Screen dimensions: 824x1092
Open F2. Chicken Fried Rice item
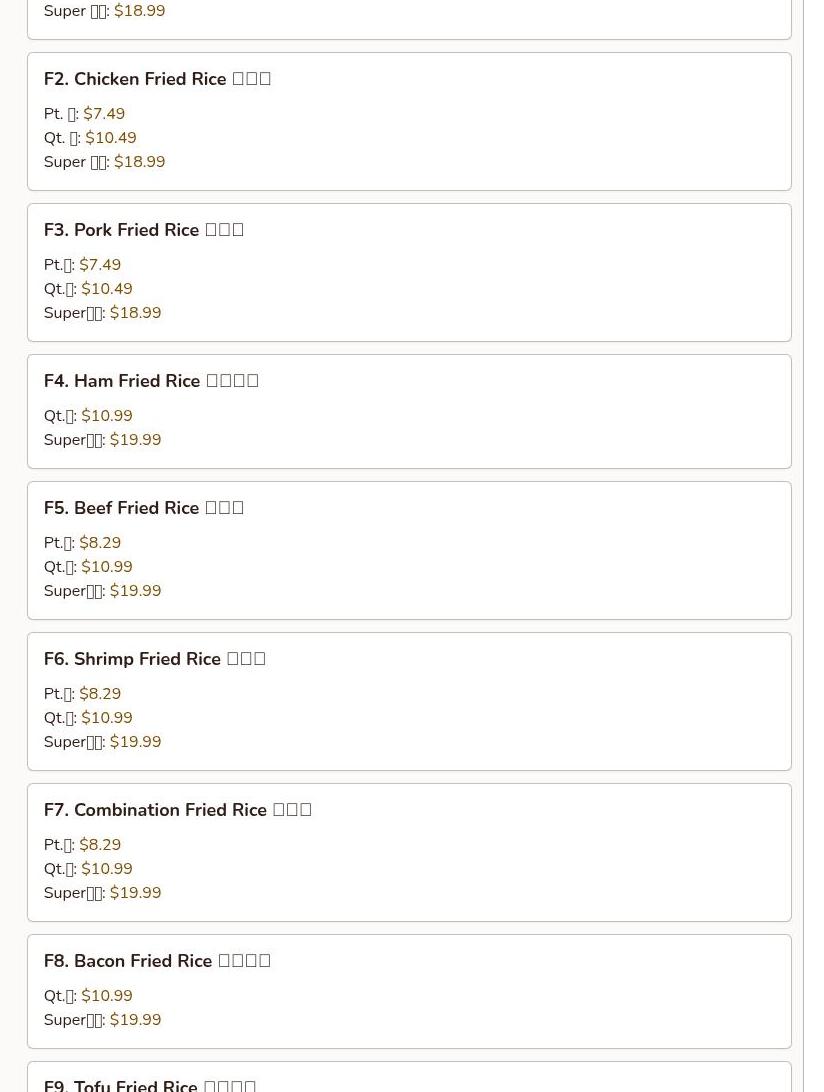point(409,121)
